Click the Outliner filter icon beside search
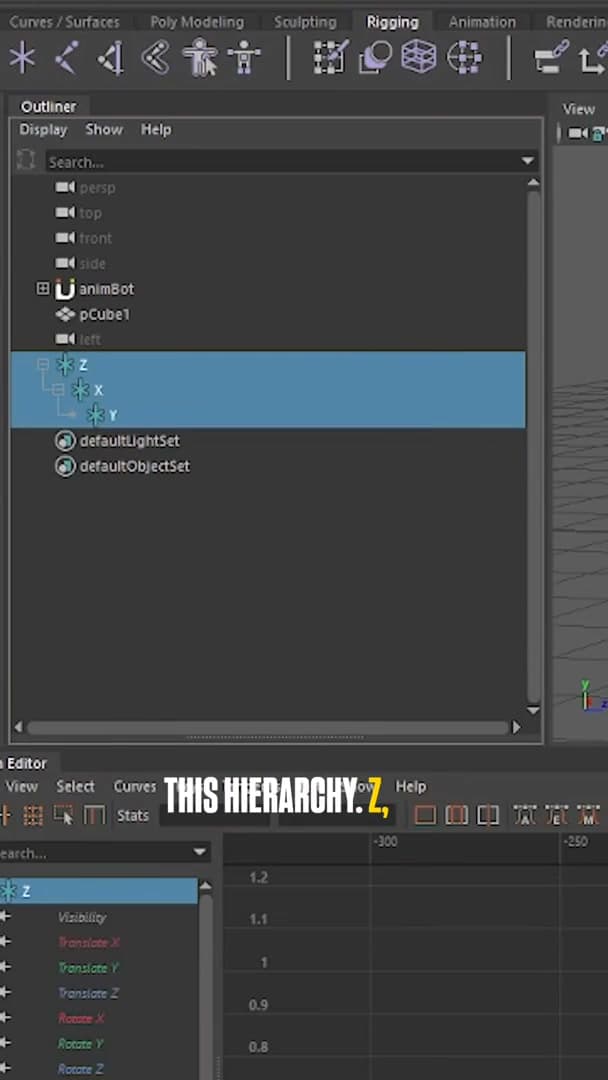Screen dimensions: 608x1080 coord(25,160)
